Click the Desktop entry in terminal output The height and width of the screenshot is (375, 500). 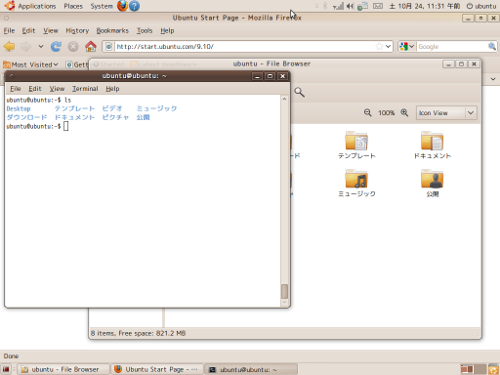(18, 109)
